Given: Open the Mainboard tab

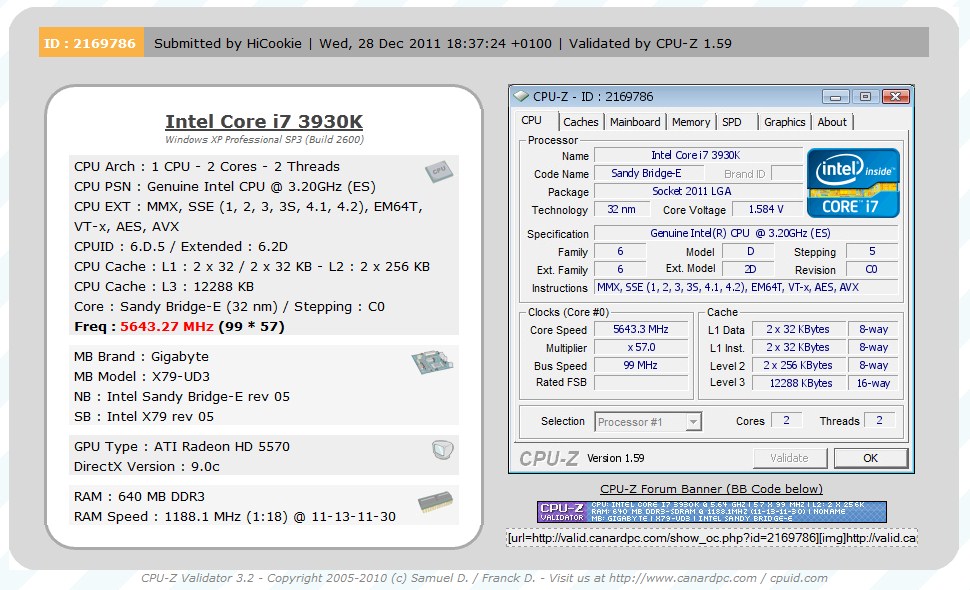Looking at the screenshot, I should [x=635, y=122].
